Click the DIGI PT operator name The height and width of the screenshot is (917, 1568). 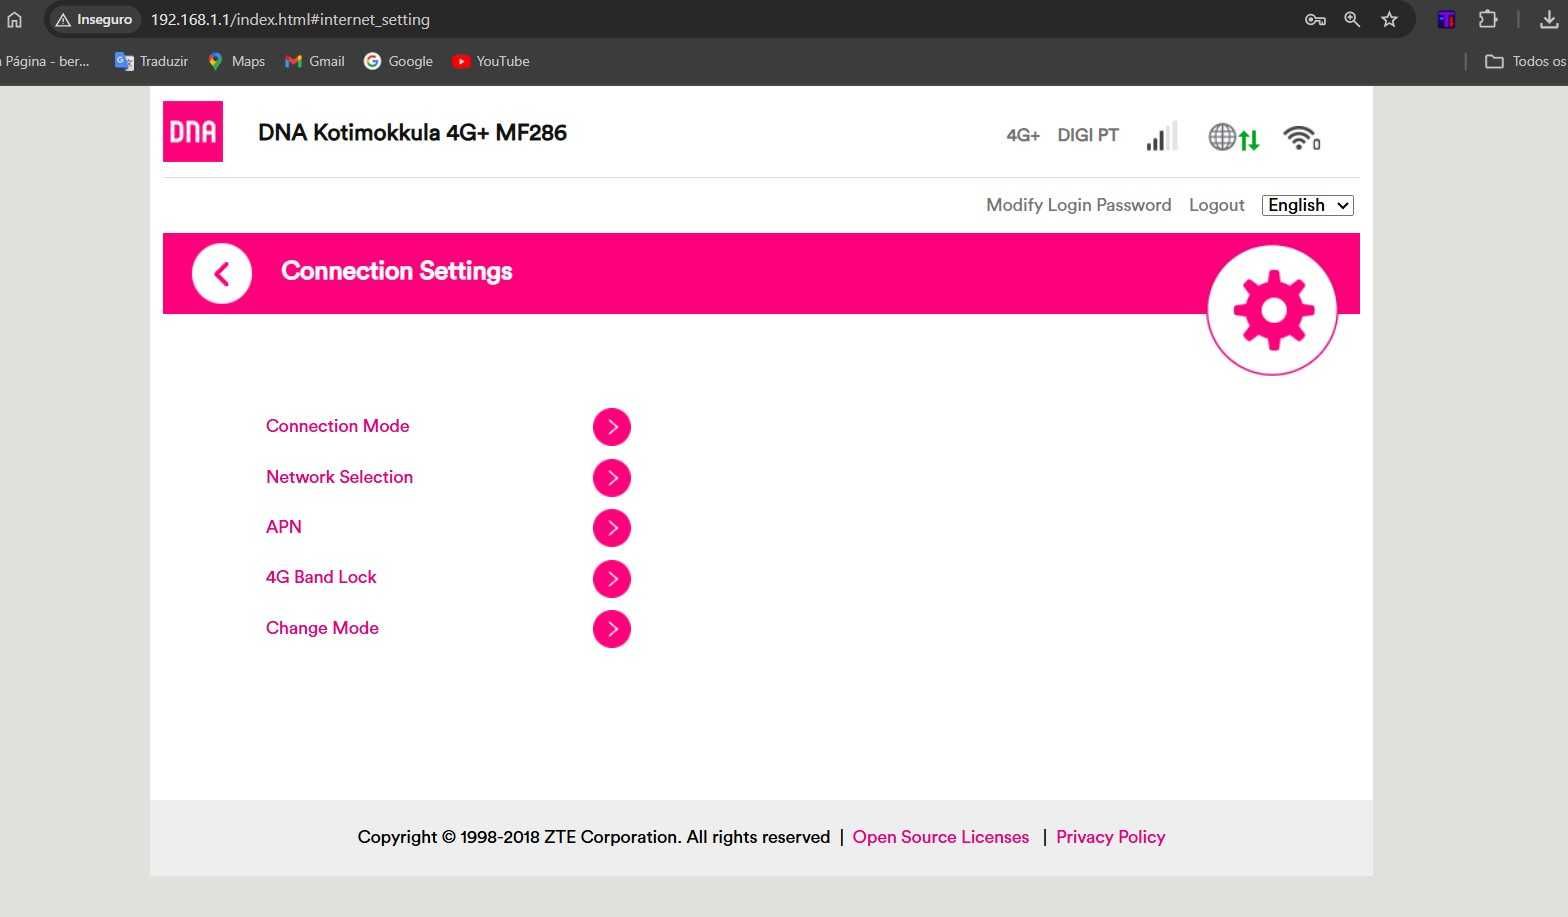pos(1088,135)
